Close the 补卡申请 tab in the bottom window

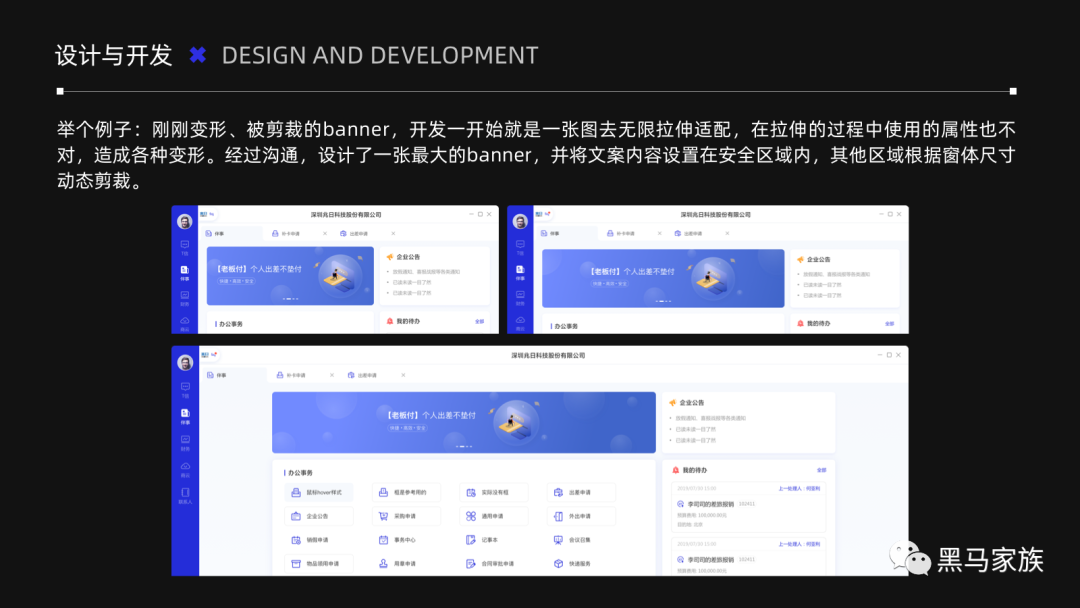tap(332, 375)
